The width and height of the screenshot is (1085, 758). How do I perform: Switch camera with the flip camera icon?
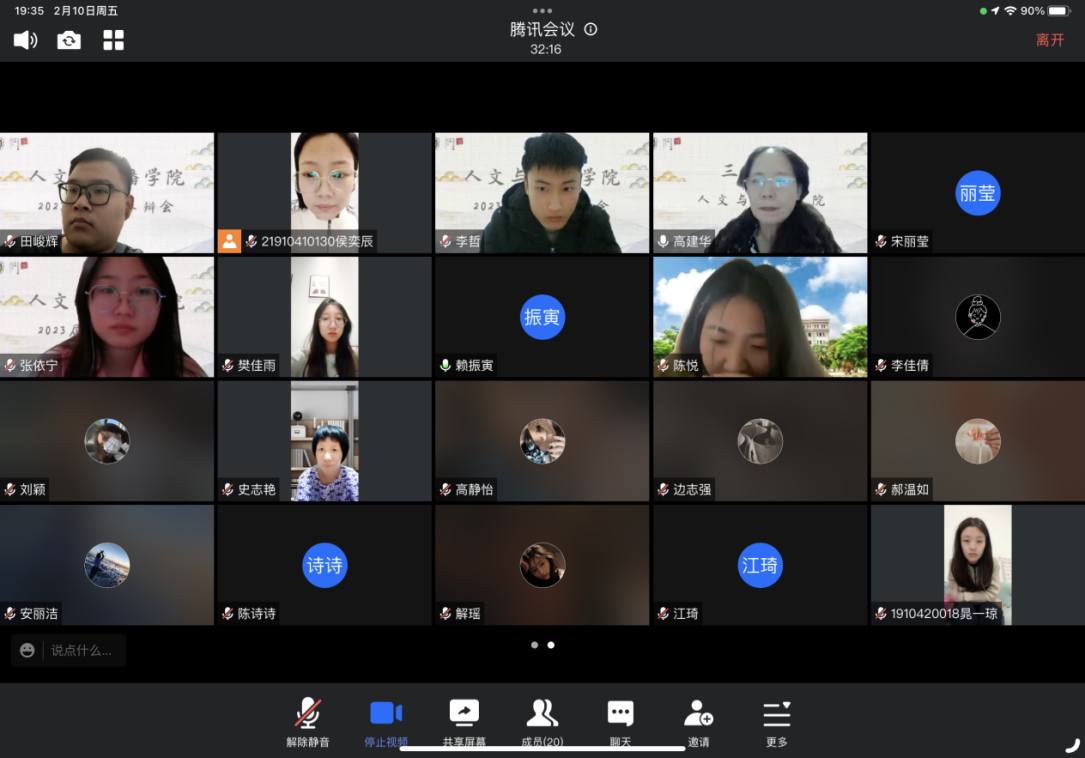(69, 40)
